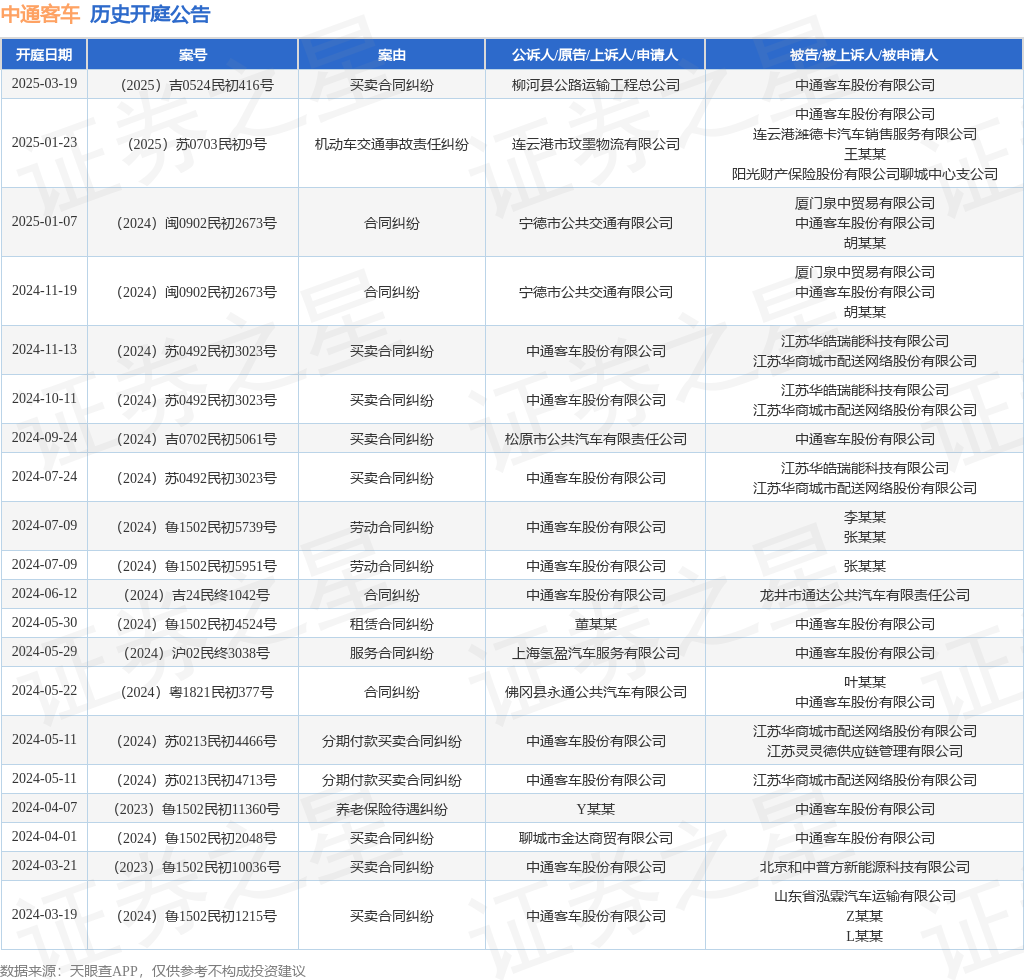
Task: Select date cell 2024-04-01
Action: click(44, 836)
